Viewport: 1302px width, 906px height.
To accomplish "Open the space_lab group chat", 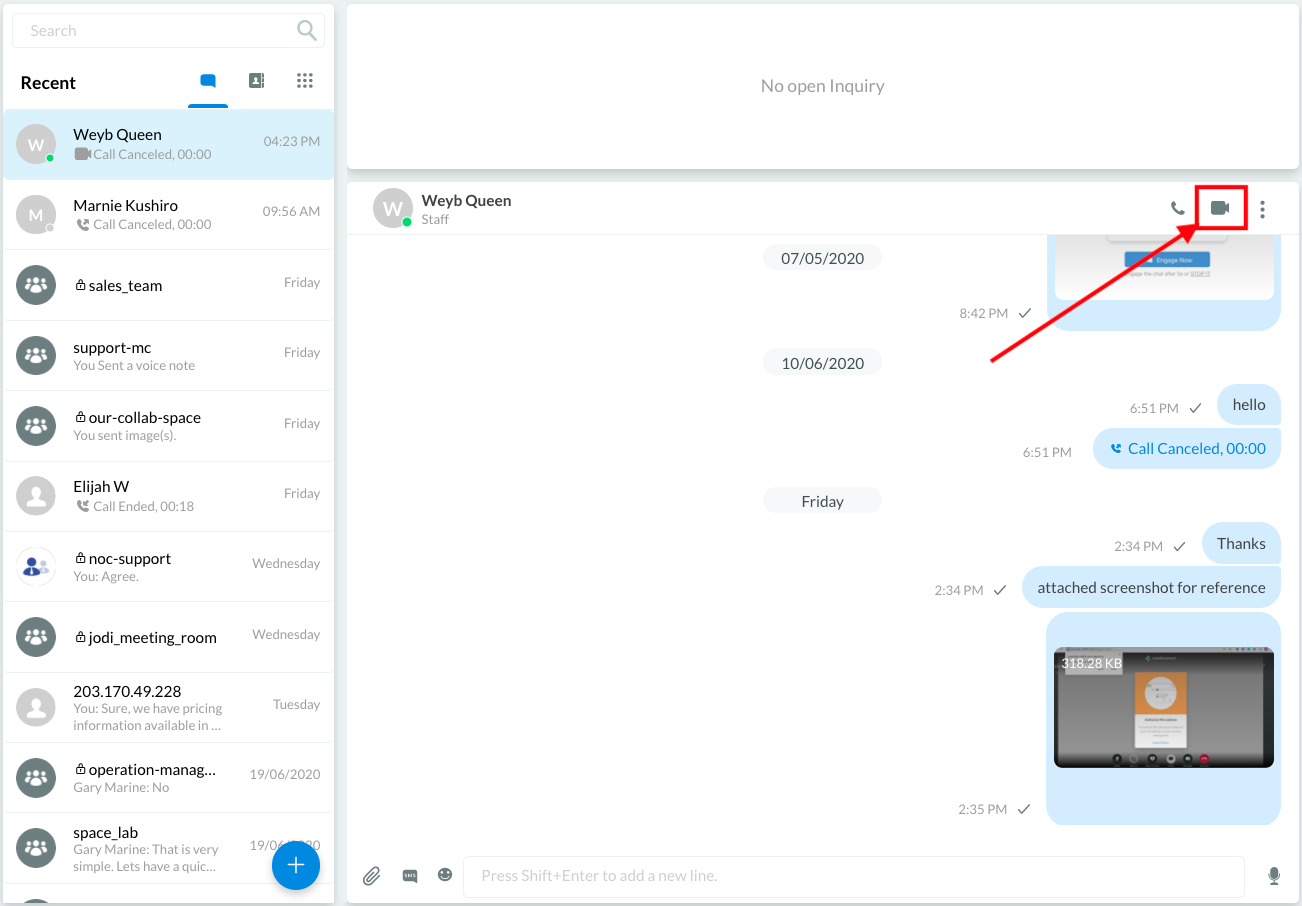I will tap(168, 848).
